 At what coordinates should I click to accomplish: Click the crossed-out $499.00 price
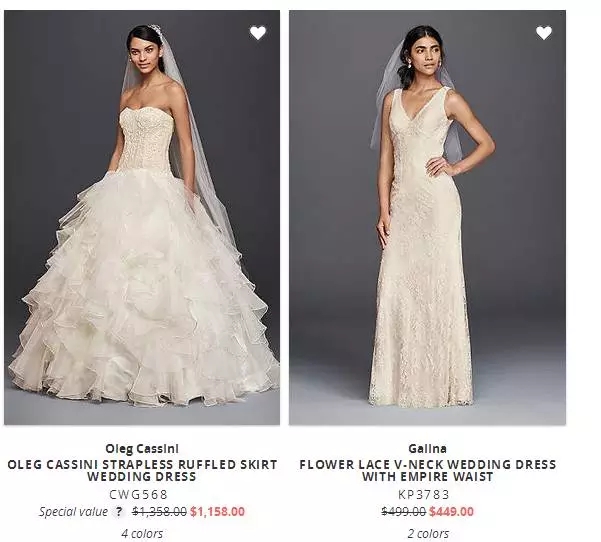(404, 512)
